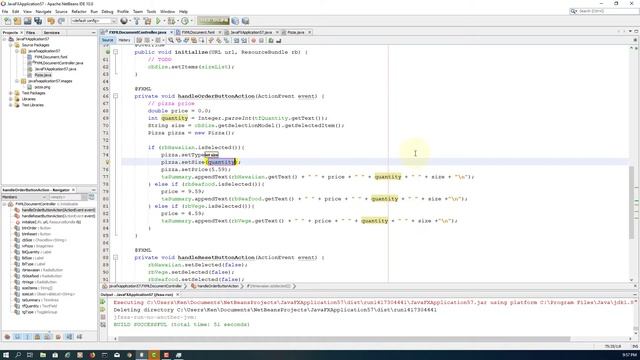Select tfQuantity : TextField in Navigator
Image resolution: width=640 pixels, height=360 pixels.
(x=39, y=306)
